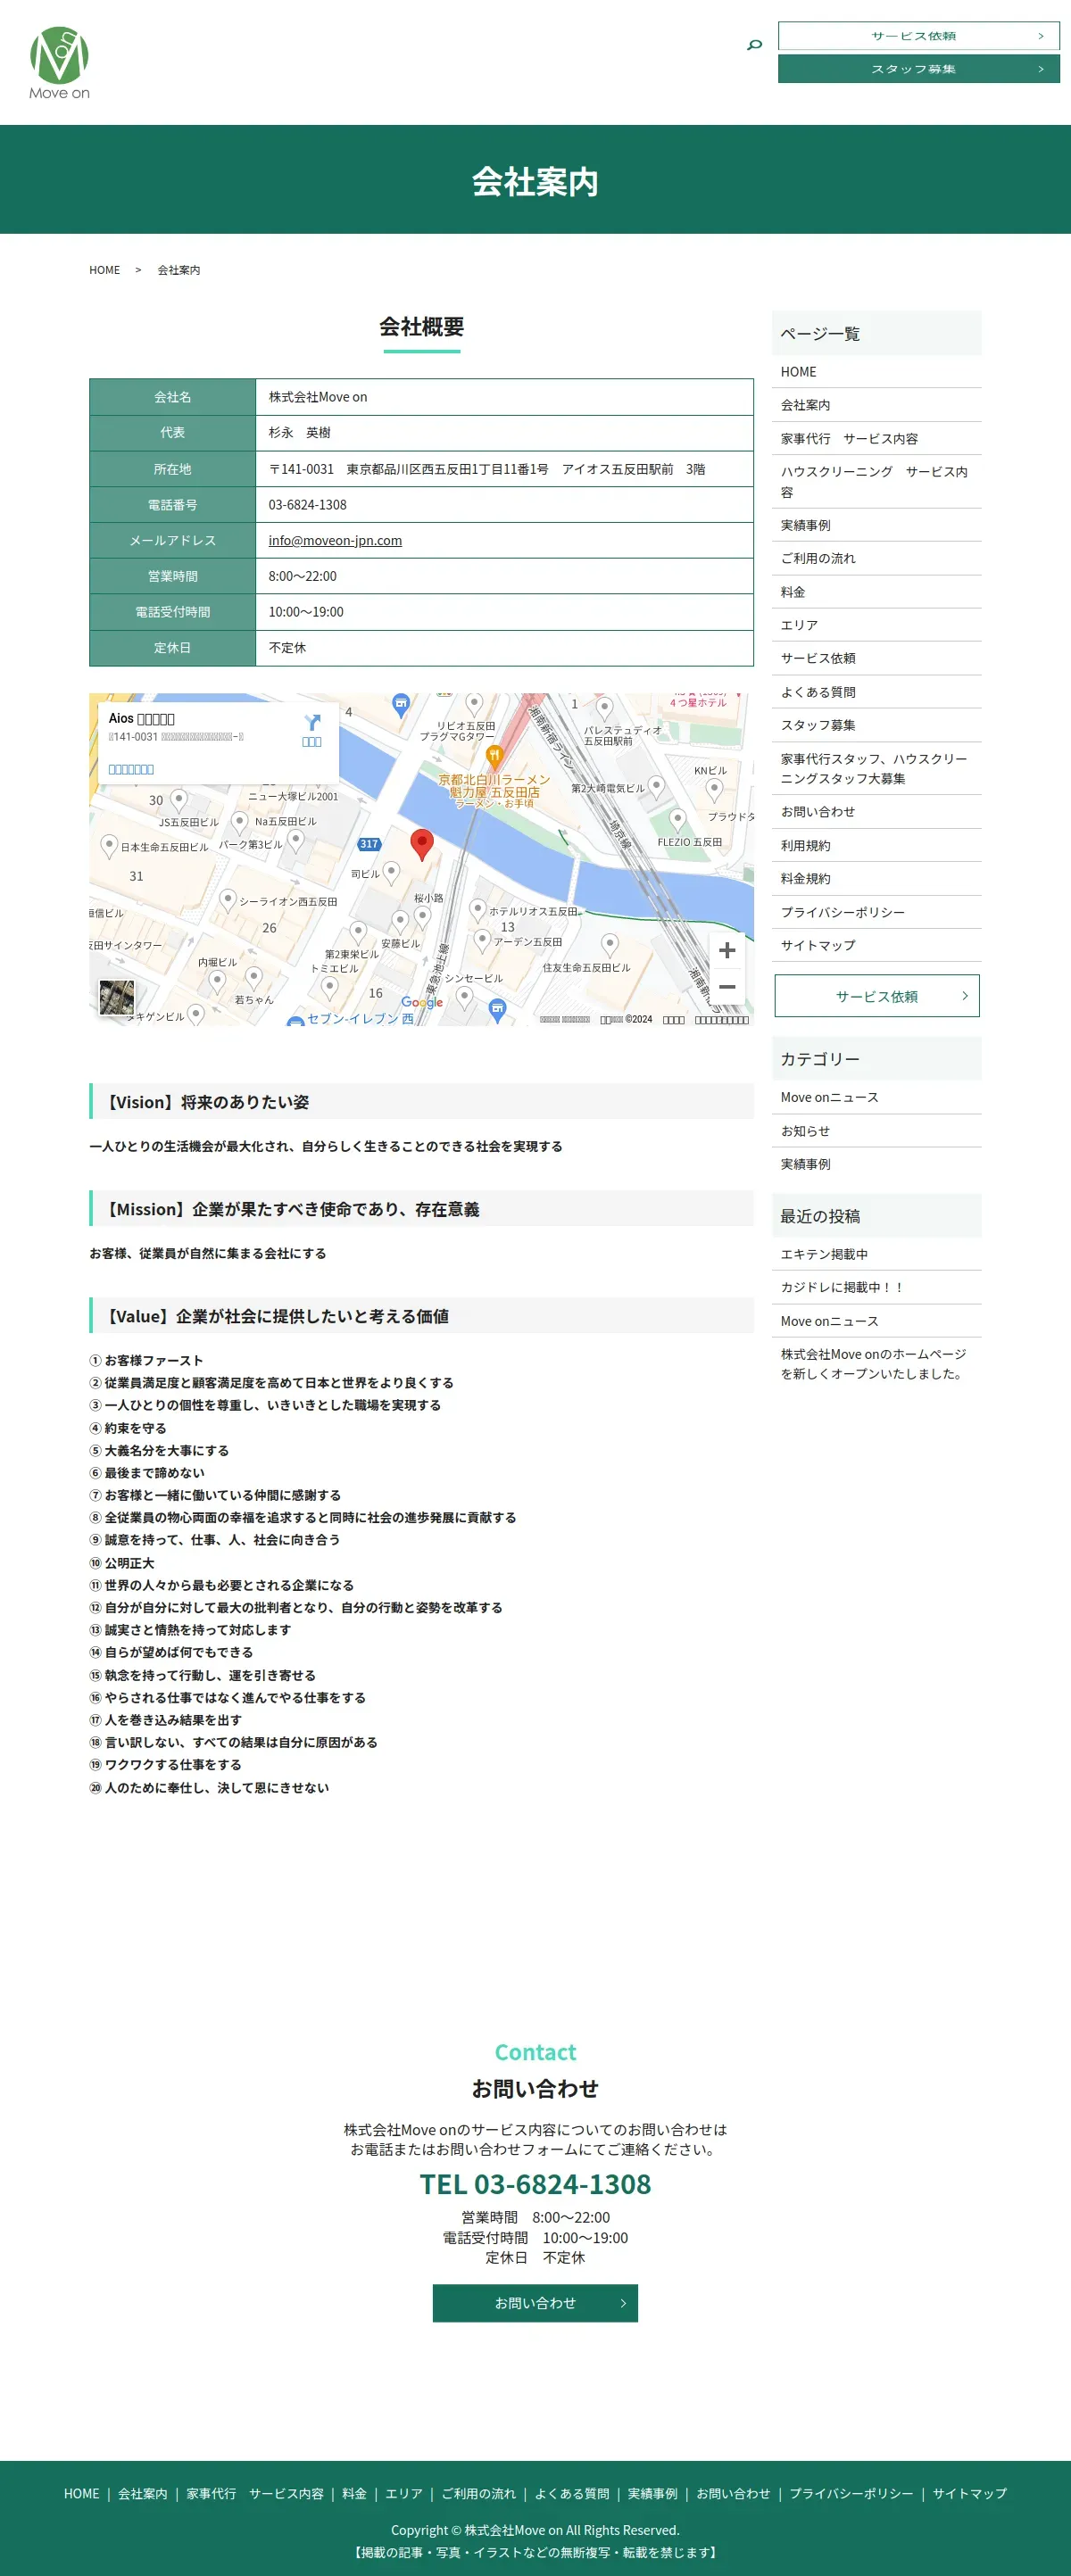1071x2576 pixels.
Task: Open ご利用の流れ in sidebar
Action: click(877, 558)
